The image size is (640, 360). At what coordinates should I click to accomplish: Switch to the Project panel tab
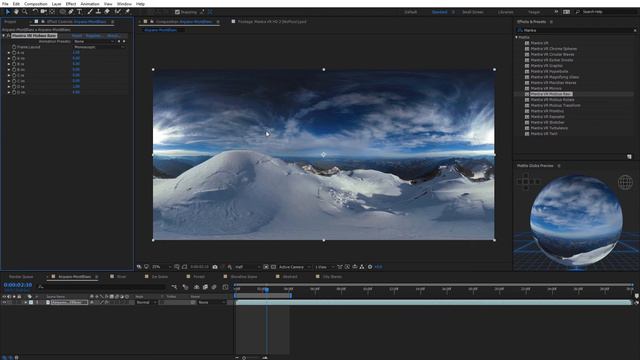10,22
